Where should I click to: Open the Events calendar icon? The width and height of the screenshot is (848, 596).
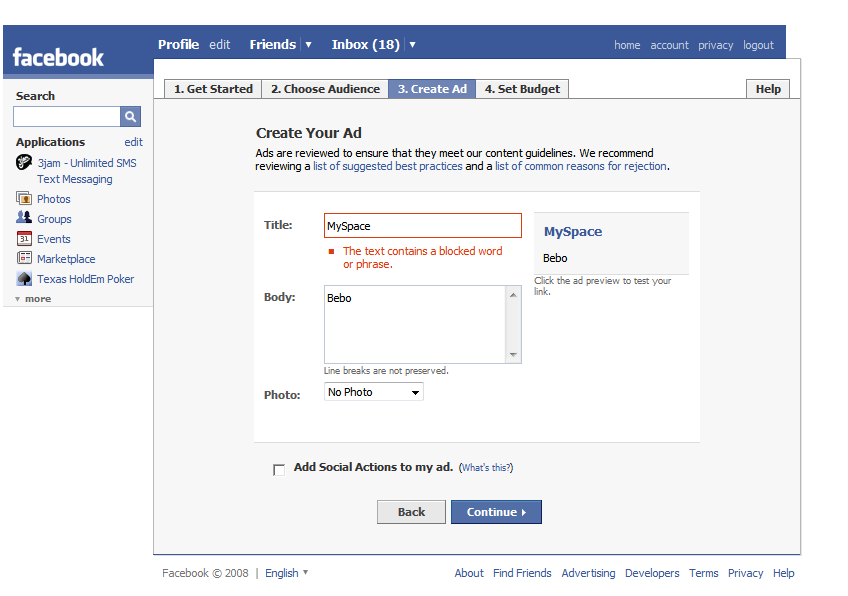[24, 239]
